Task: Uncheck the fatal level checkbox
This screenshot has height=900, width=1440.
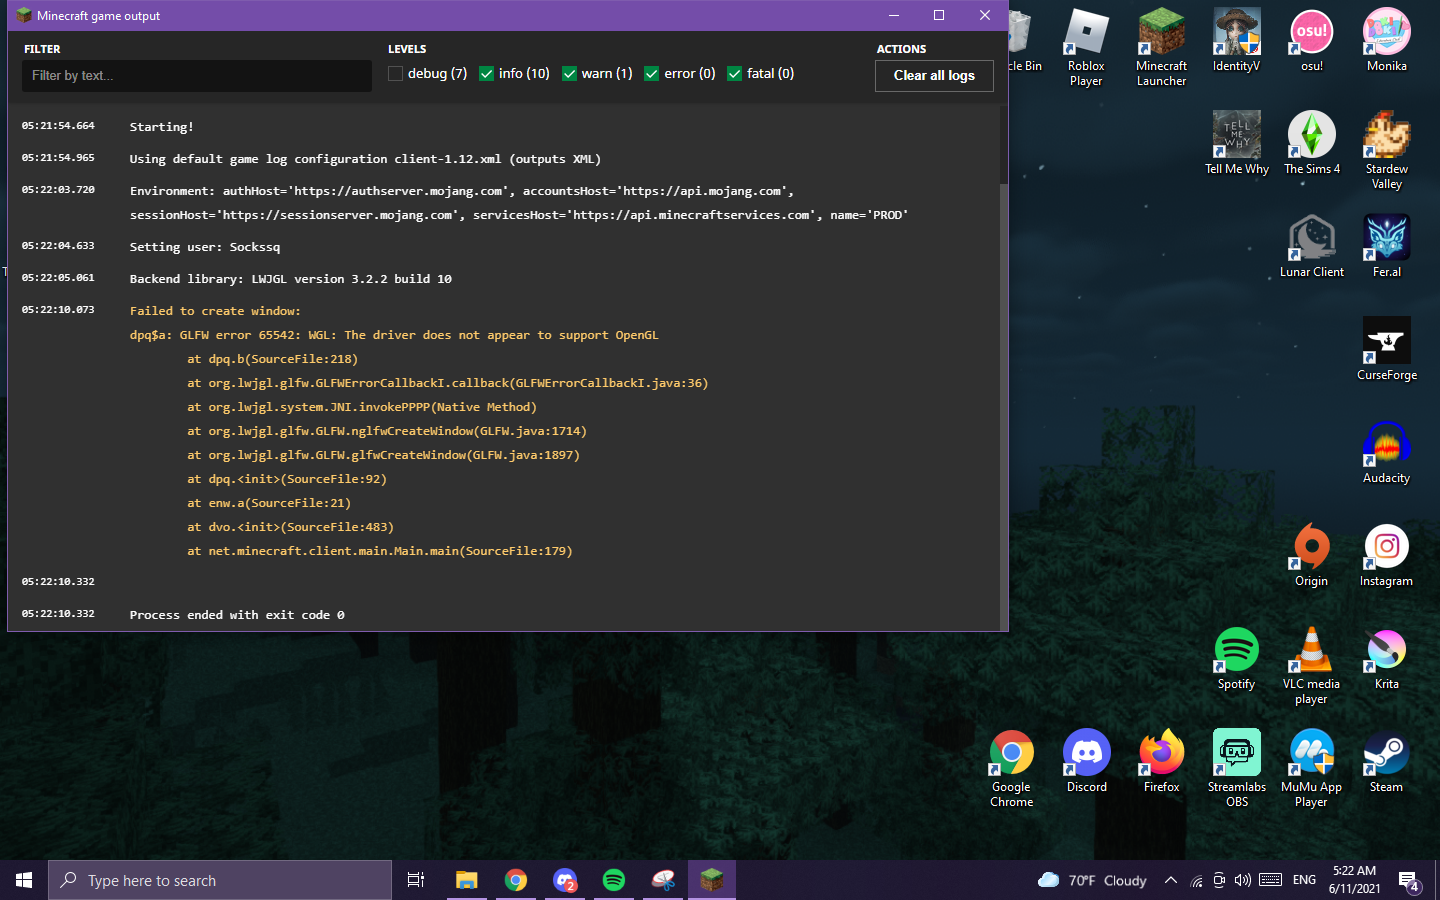Action: coord(735,74)
